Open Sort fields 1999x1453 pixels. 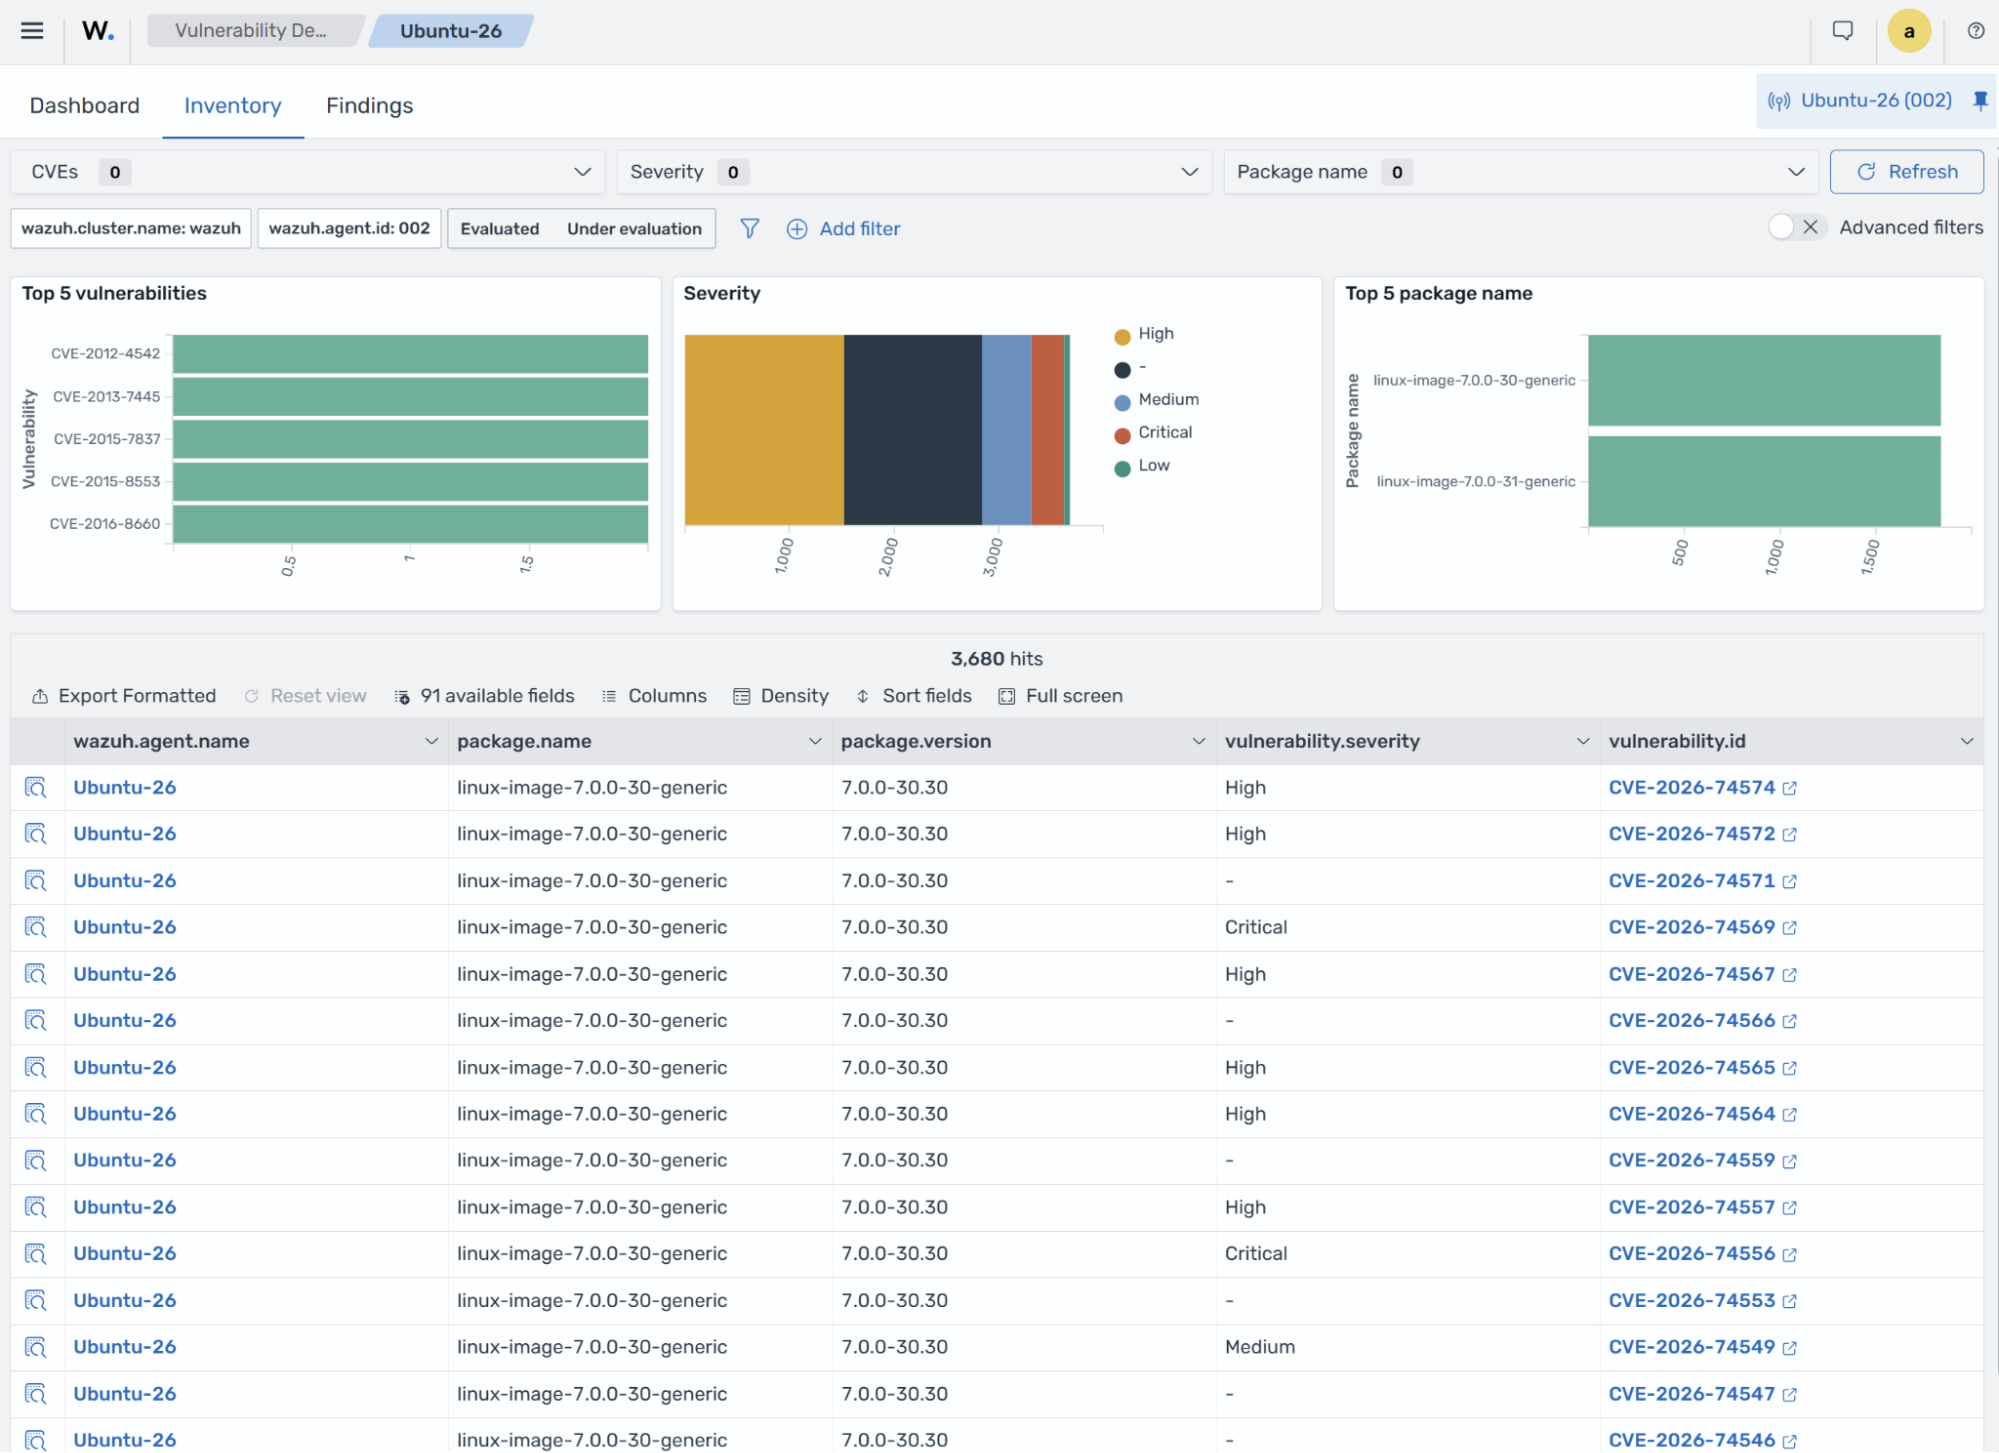pyautogui.click(x=914, y=696)
